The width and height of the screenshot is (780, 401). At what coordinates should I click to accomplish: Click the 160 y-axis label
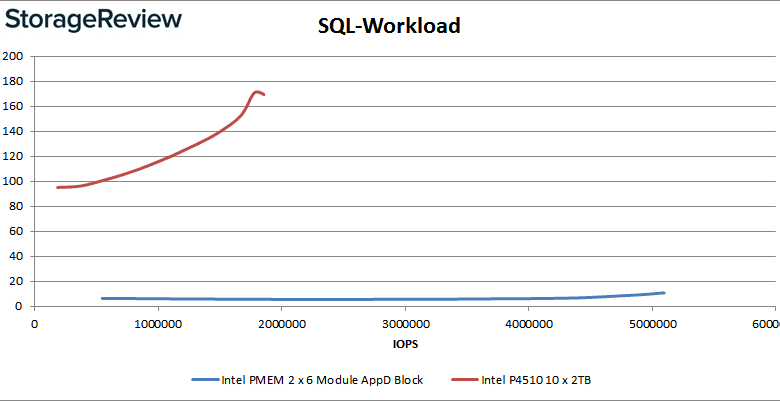pos(11,106)
